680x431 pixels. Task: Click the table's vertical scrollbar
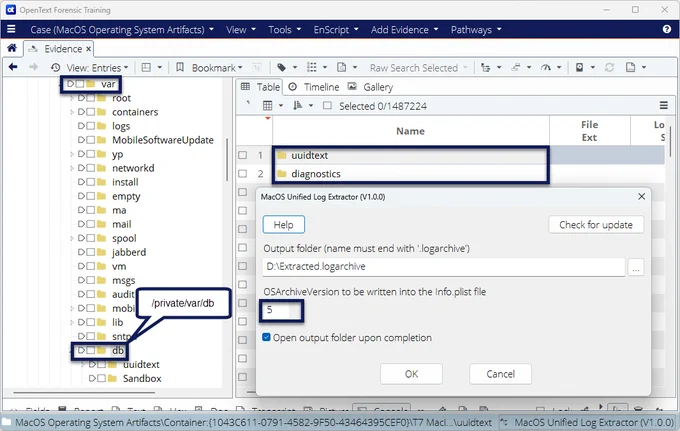click(x=671, y=141)
